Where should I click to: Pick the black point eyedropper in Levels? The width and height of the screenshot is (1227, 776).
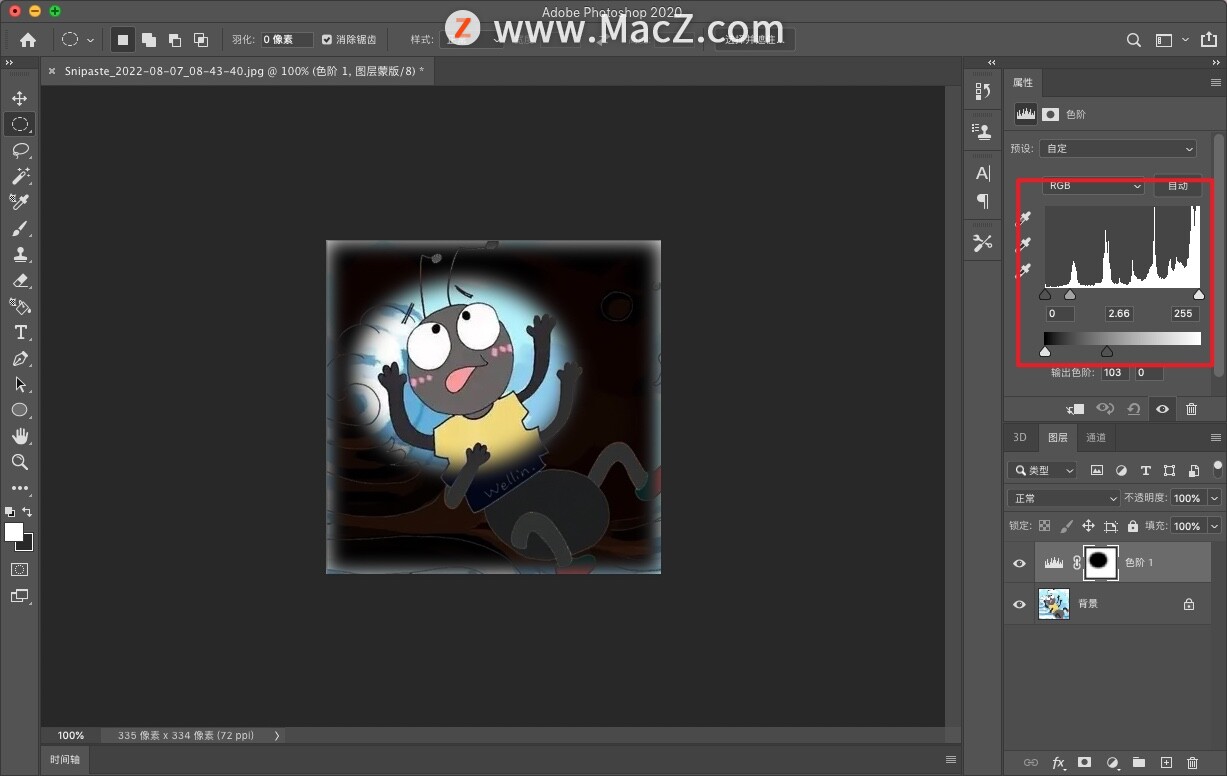coord(1024,218)
